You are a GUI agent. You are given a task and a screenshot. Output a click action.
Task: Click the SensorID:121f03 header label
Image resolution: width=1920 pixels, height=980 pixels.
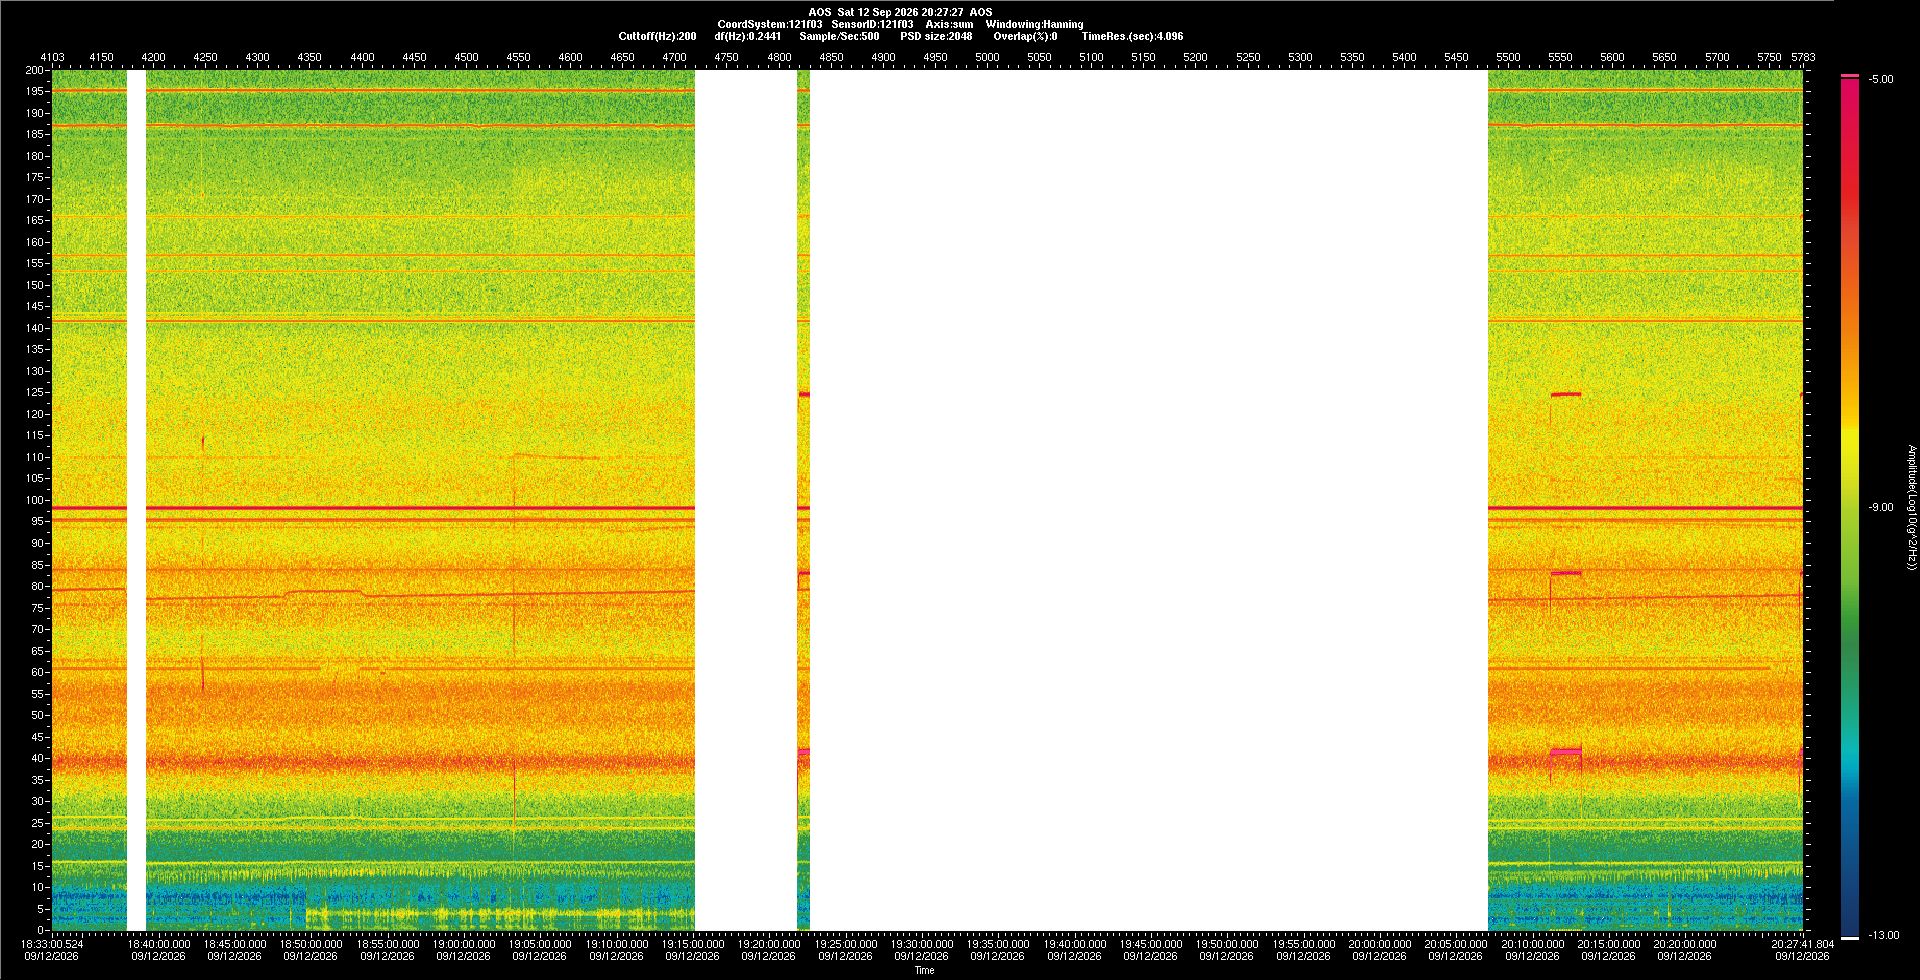(872, 24)
